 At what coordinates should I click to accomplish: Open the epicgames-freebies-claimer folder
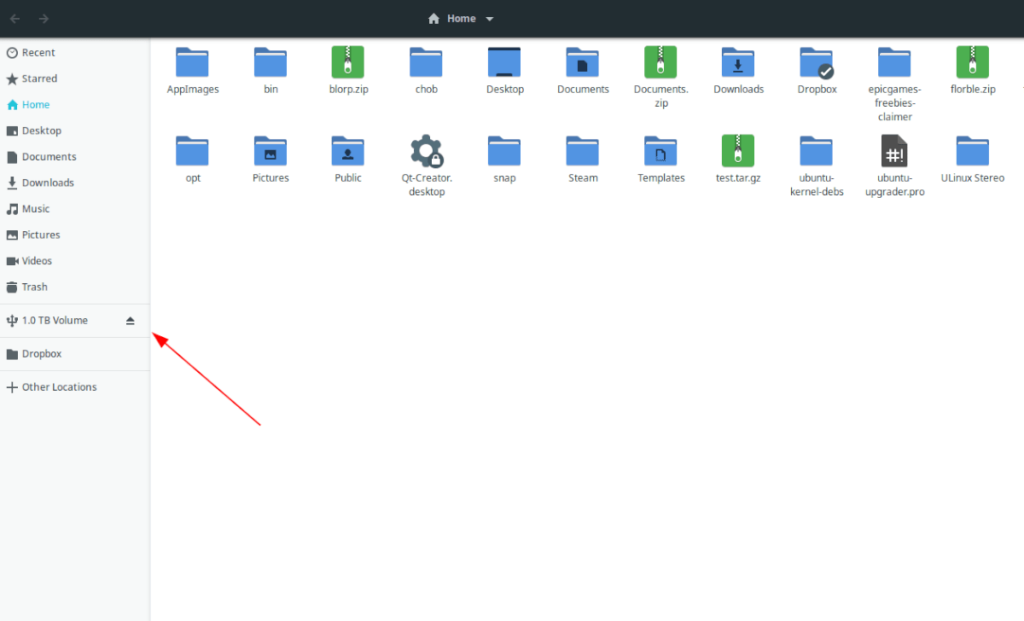click(894, 63)
